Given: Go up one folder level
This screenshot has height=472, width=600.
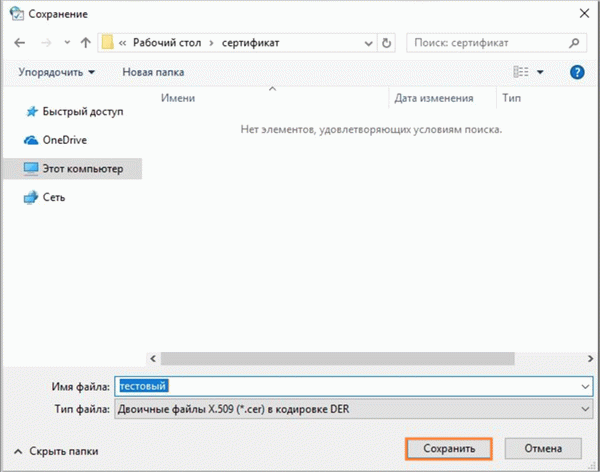Looking at the screenshot, I should 86,42.
